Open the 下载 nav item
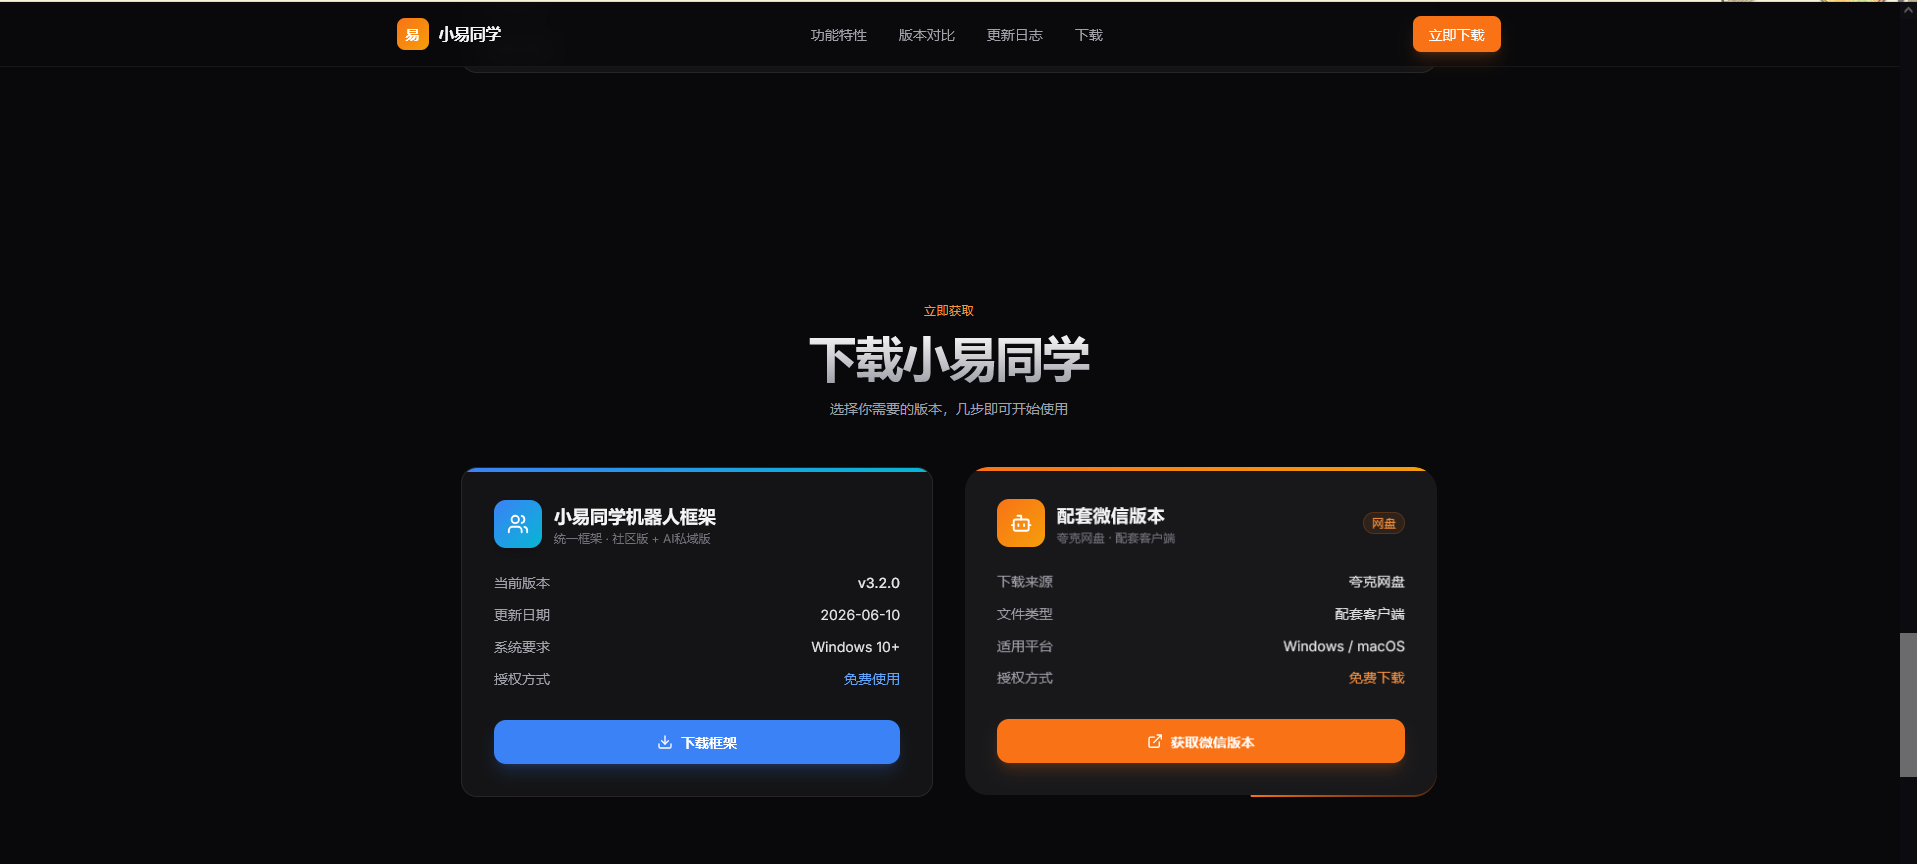This screenshot has height=864, width=1917. pyautogui.click(x=1088, y=35)
